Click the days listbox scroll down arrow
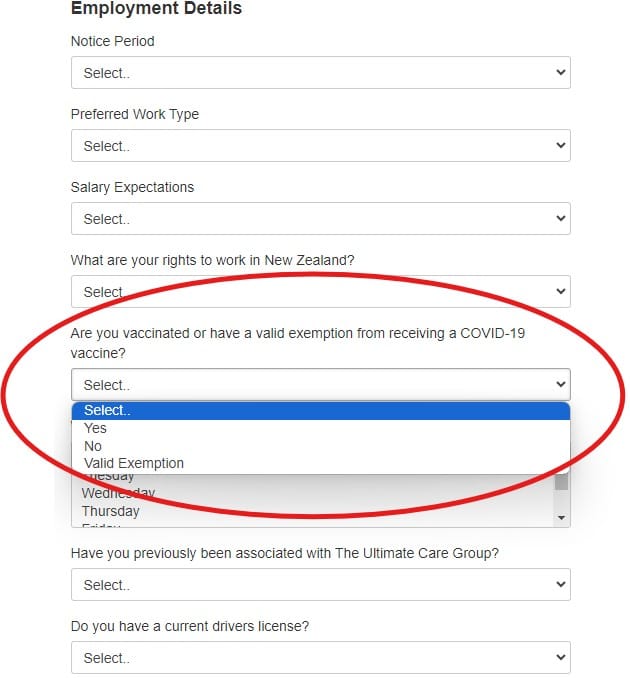 [x=562, y=518]
